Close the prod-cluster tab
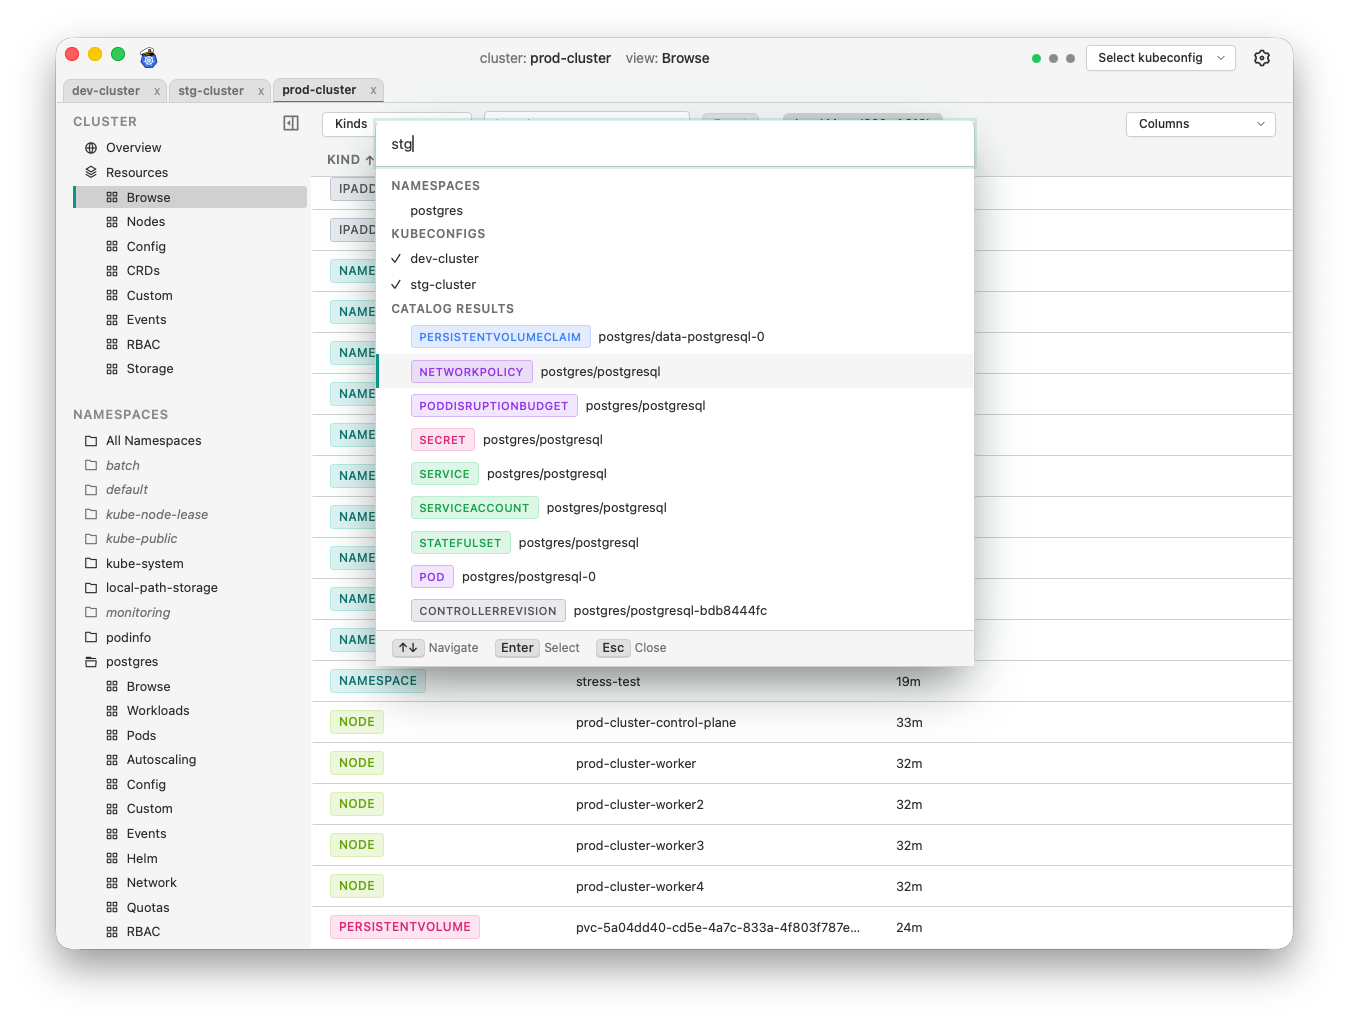1349x1023 pixels. pyautogui.click(x=373, y=91)
